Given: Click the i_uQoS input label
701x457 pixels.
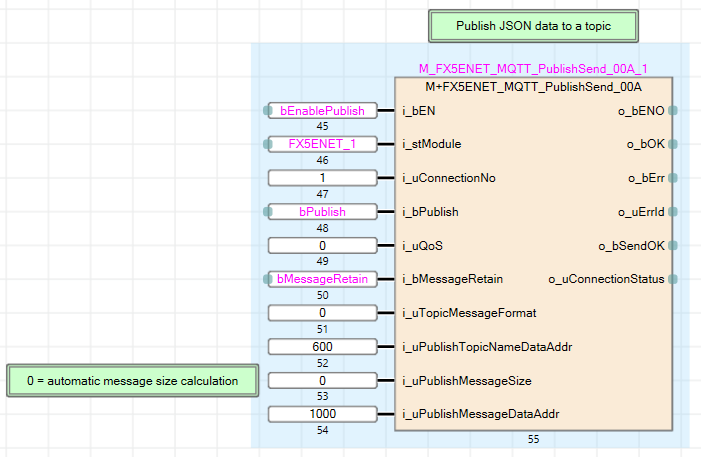Looking at the screenshot, I should click(x=422, y=246).
